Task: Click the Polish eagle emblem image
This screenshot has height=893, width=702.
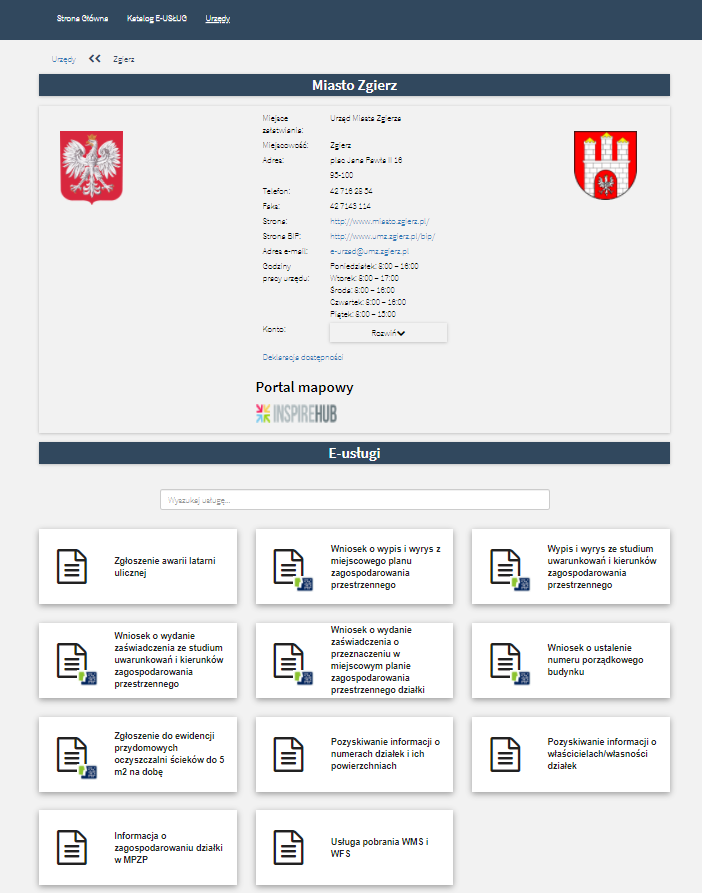Action: [x=92, y=167]
